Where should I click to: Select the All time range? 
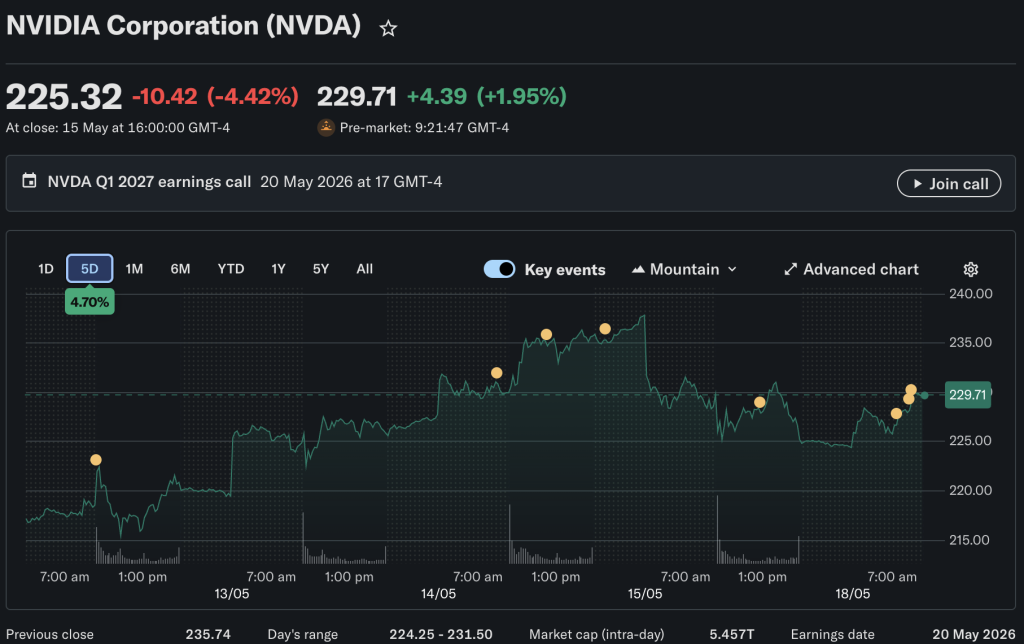point(364,268)
